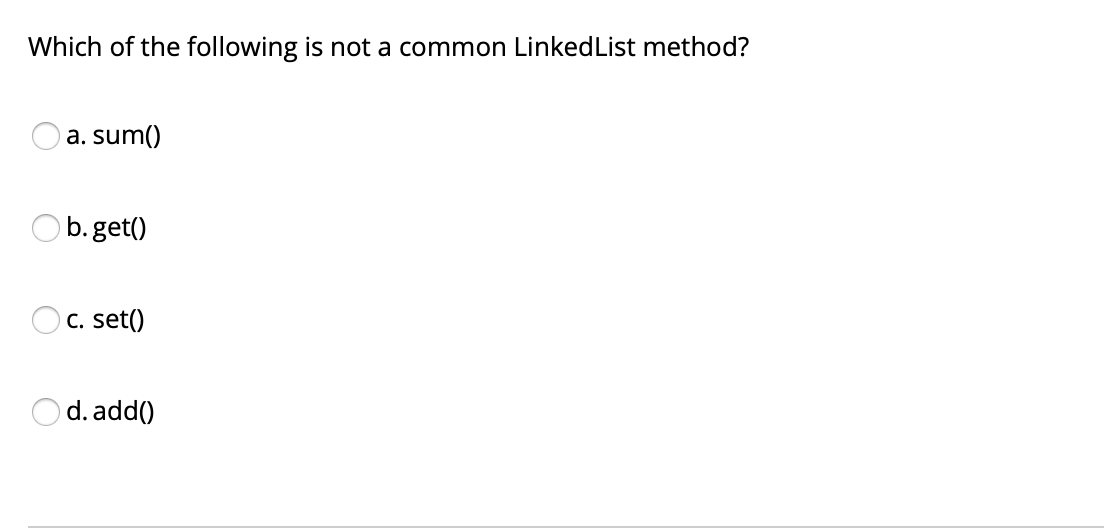Mark the radio button beside add()
Screen dimensions: 1104x532
(x=45, y=412)
